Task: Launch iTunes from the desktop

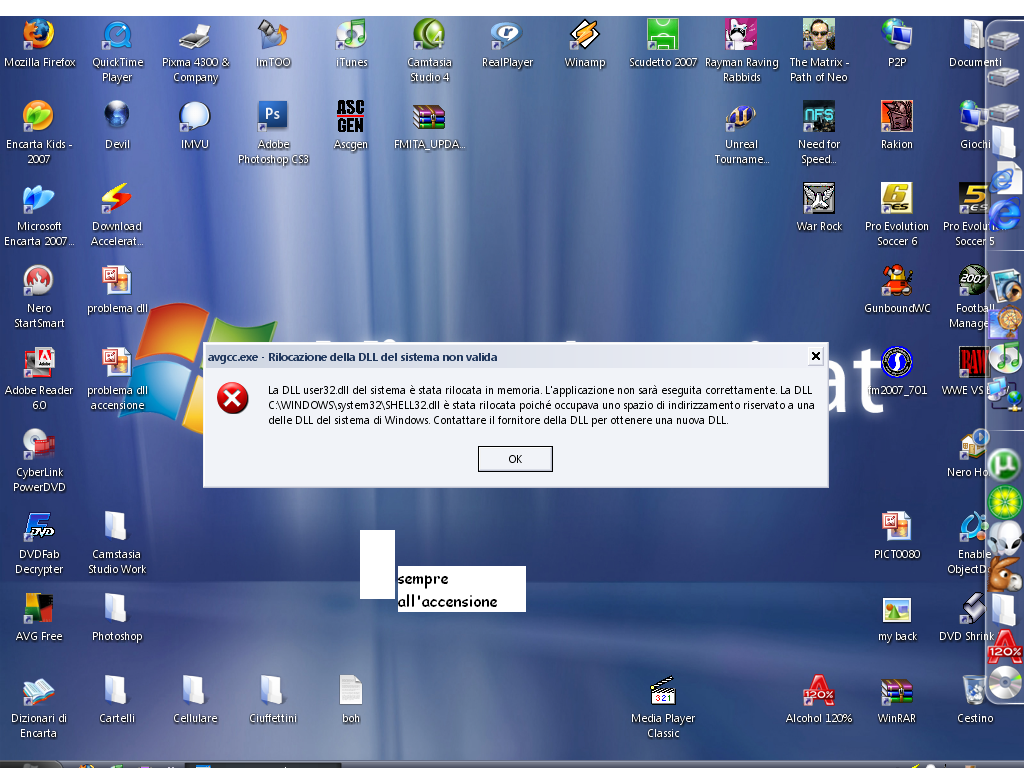Action: click(351, 44)
